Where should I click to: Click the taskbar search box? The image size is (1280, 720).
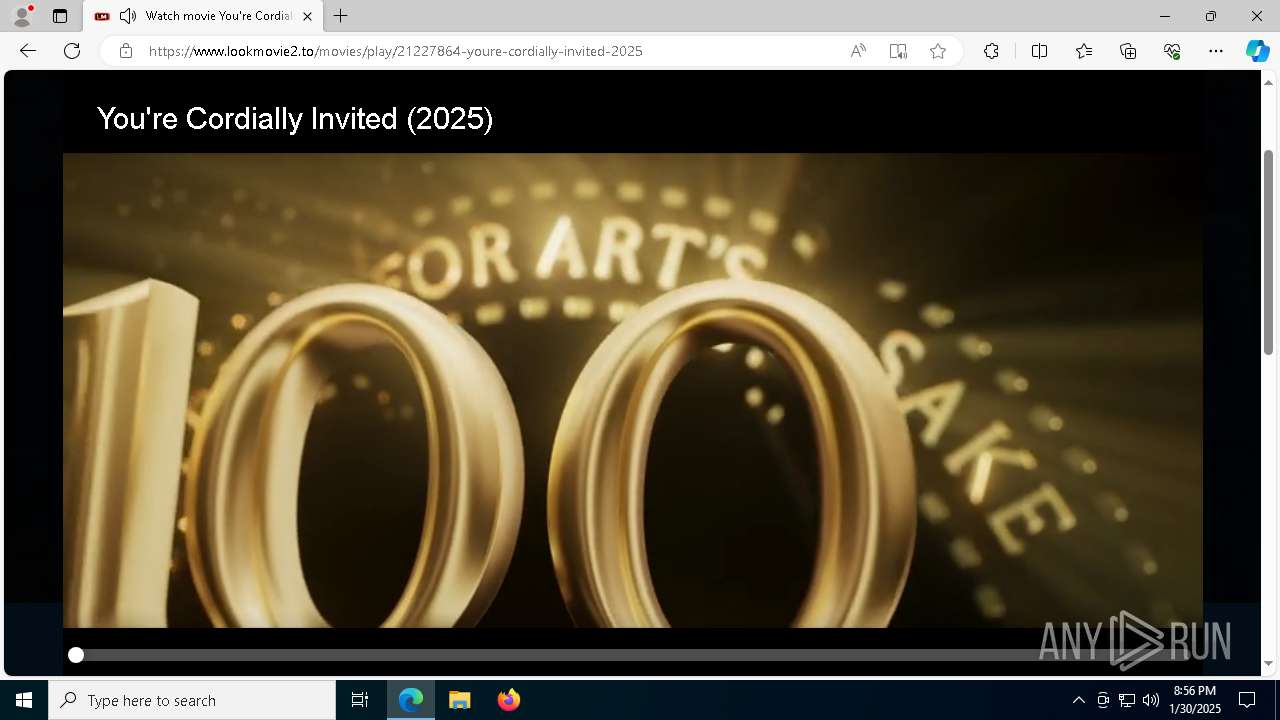pyautogui.click(x=192, y=700)
